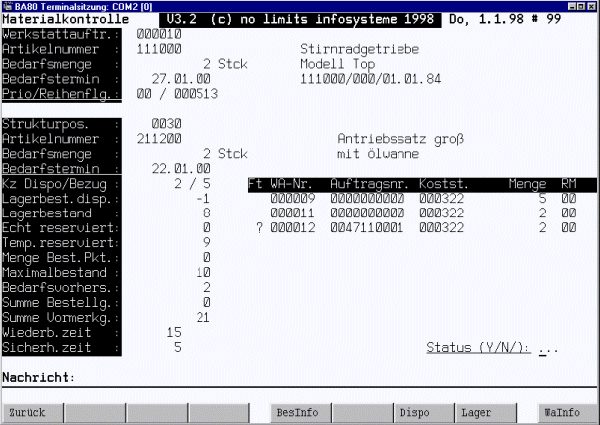This screenshot has height=425, width=600.
Task: Click the Nachricht message line
Action: [300, 377]
